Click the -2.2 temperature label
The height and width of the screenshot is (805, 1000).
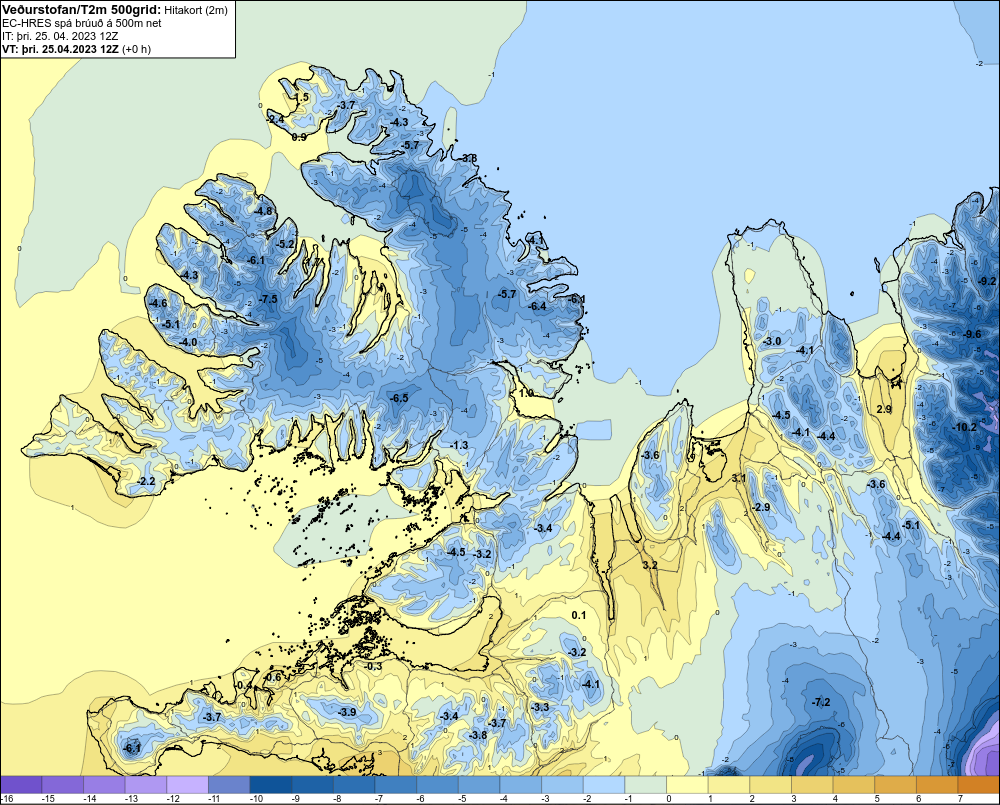pos(147,481)
